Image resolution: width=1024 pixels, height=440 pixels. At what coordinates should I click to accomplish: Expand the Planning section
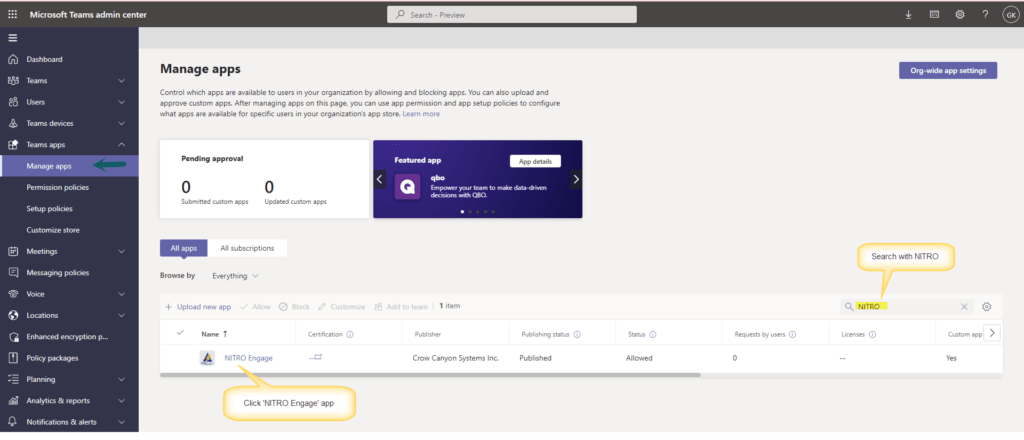pyautogui.click(x=121, y=379)
